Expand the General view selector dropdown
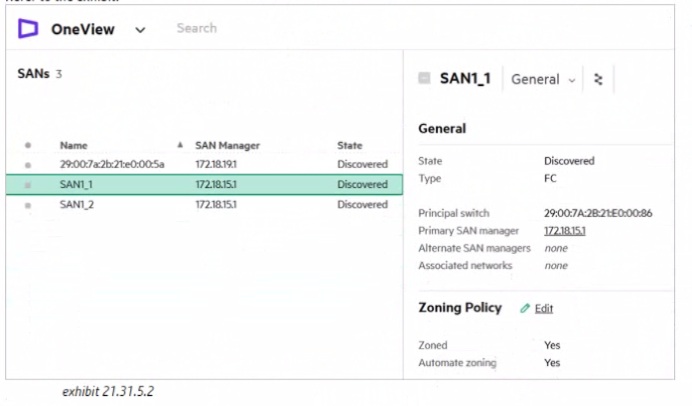 [x=543, y=80]
